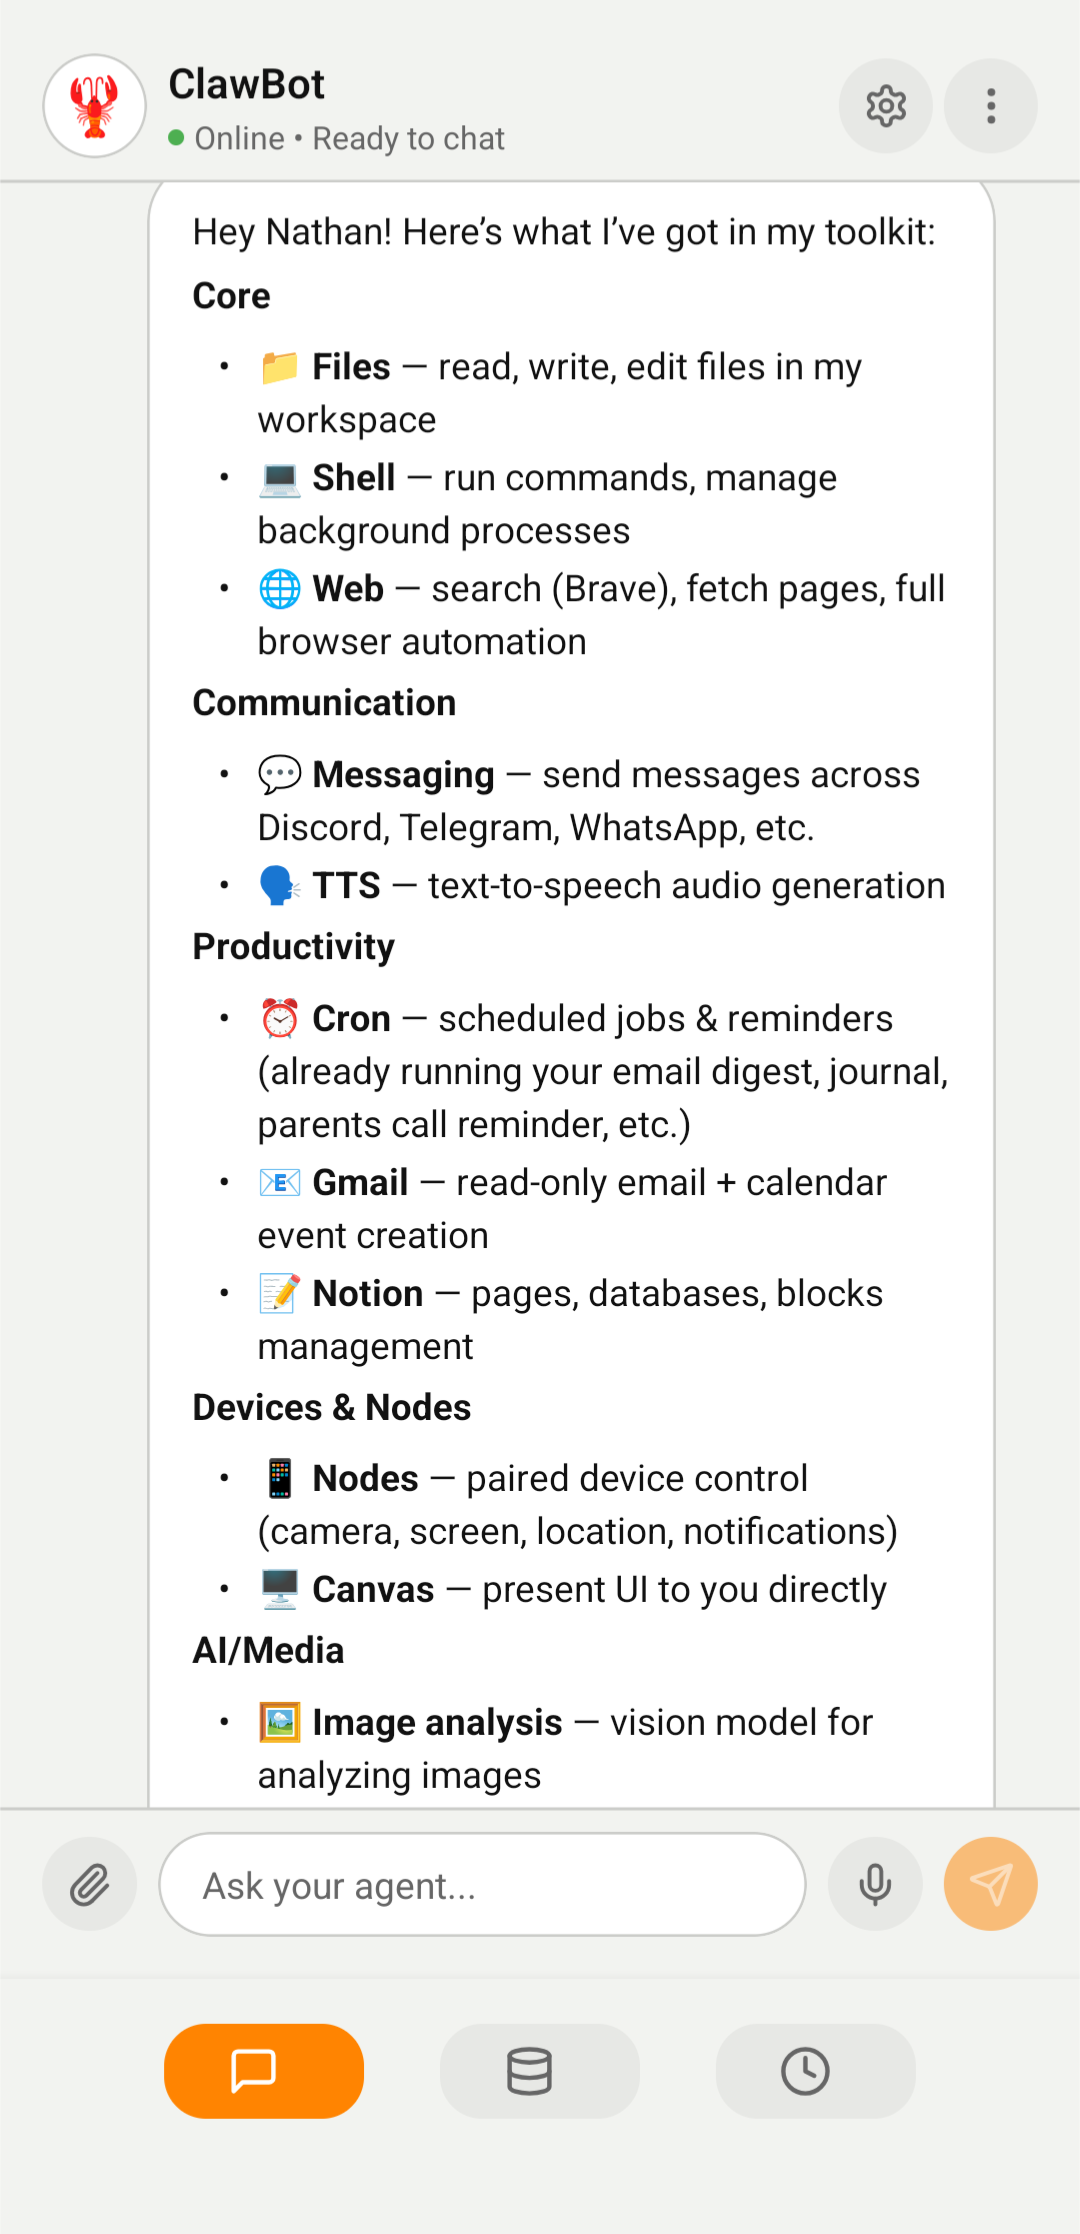The width and height of the screenshot is (1080, 2234).
Task: Select the orange chat bubble tab
Action: [263, 2071]
